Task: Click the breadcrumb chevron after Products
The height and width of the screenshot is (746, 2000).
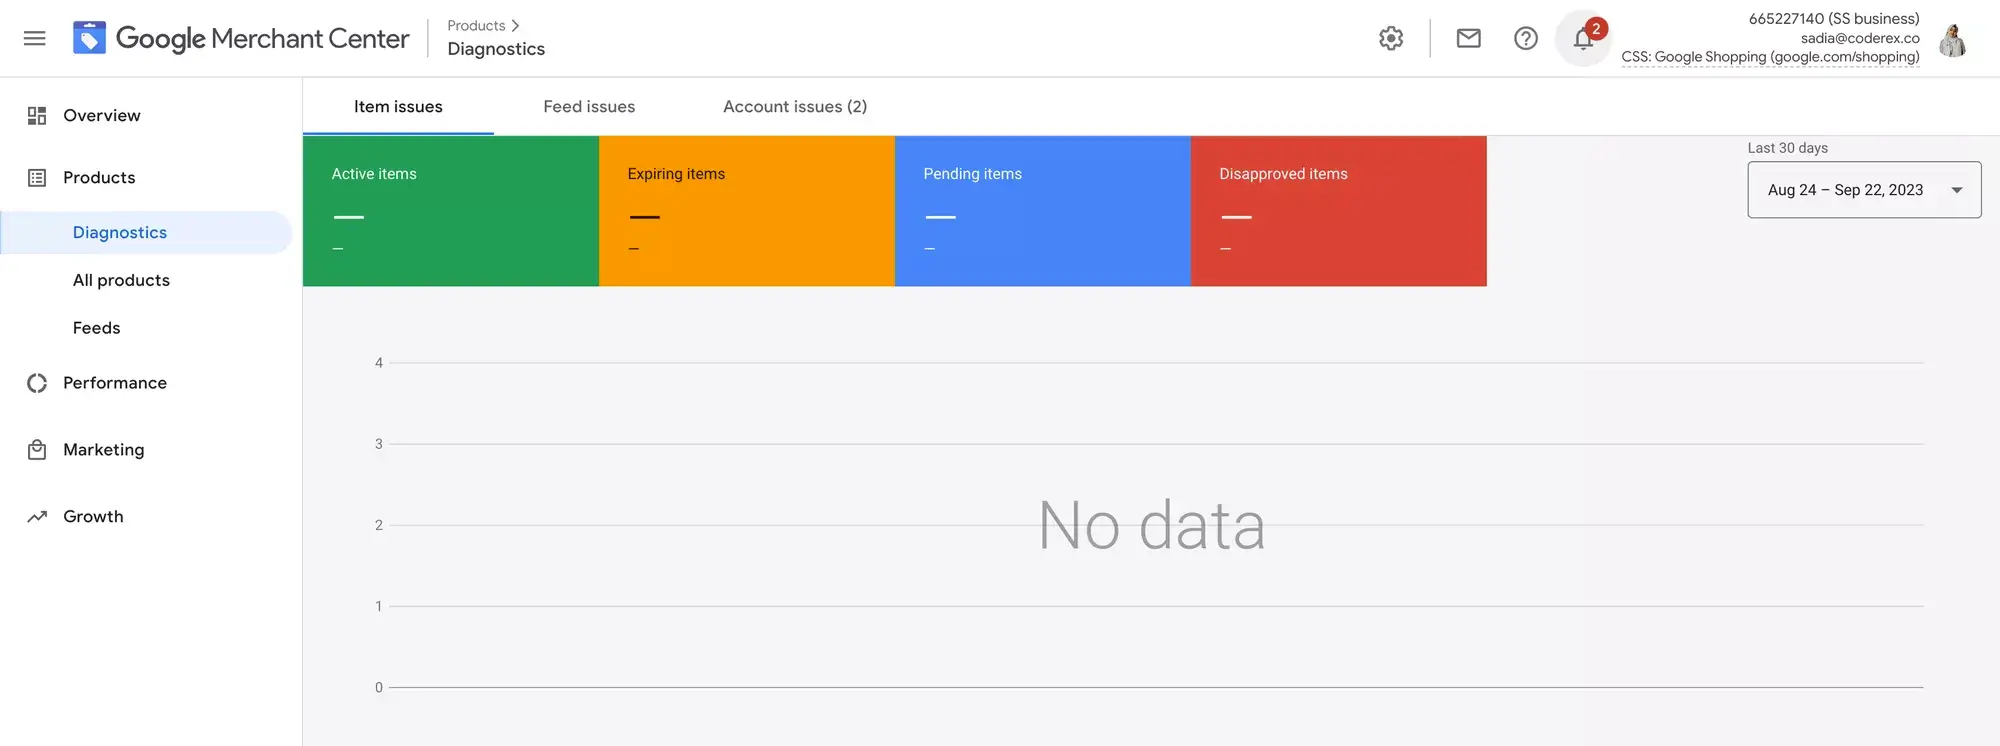Action: [515, 26]
